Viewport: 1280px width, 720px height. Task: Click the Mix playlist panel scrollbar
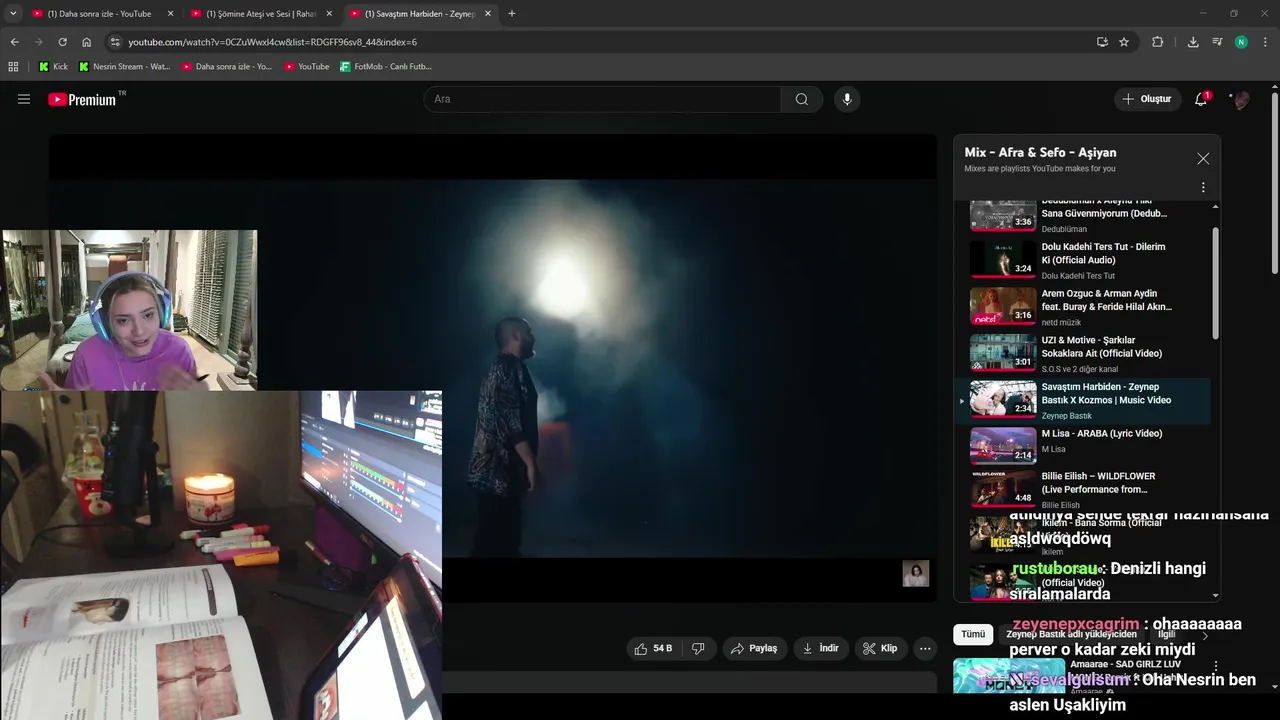coord(1216,282)
